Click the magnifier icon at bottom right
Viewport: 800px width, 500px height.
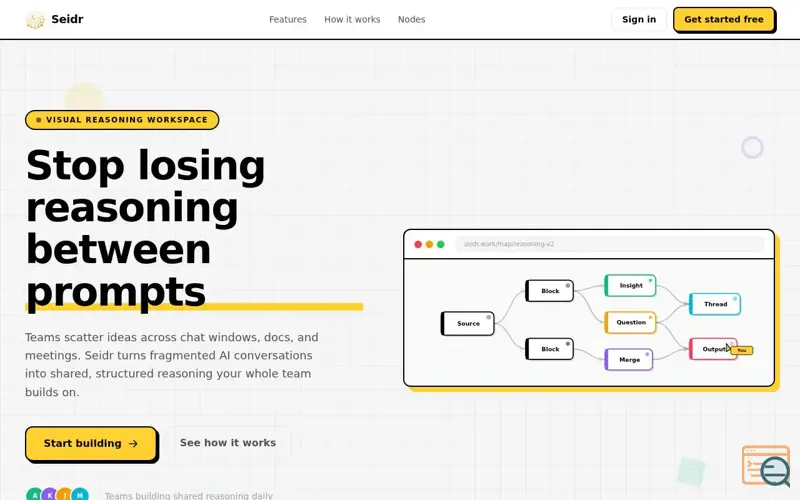pyautogui.click(x=775, y=470)
